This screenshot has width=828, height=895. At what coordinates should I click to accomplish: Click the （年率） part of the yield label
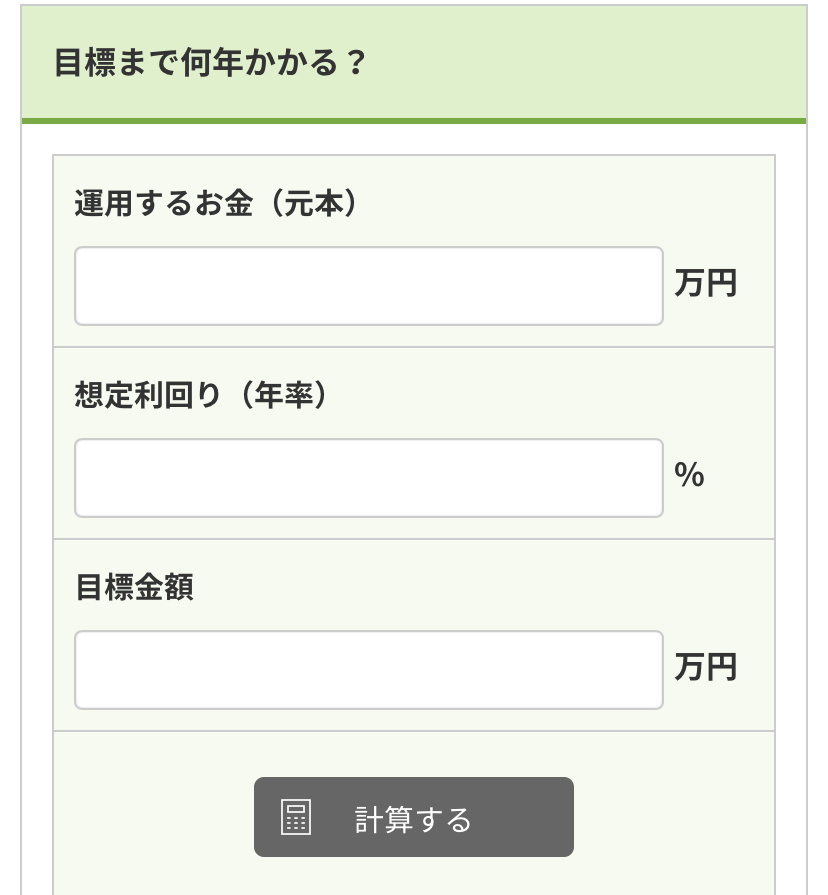click(283, 394)
